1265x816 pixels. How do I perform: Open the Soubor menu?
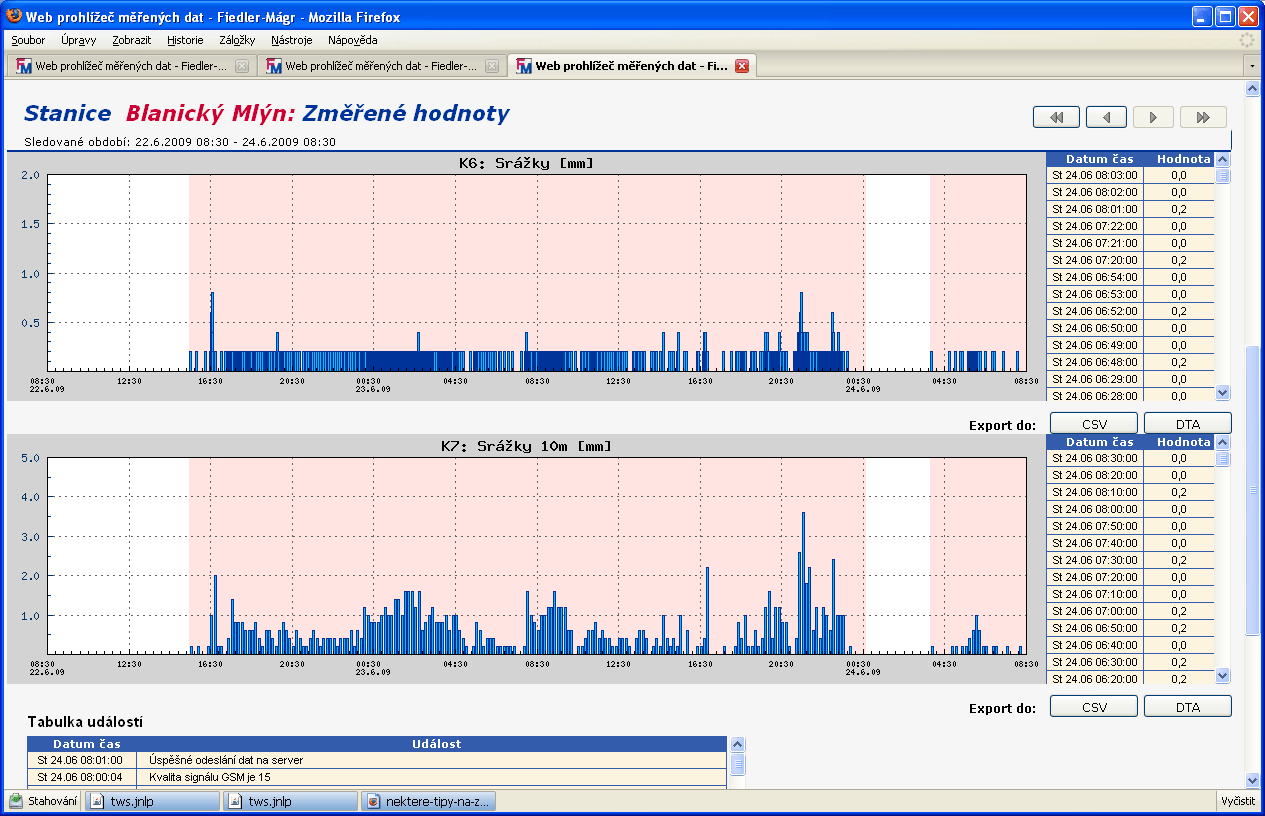click(x=28, y=40)
